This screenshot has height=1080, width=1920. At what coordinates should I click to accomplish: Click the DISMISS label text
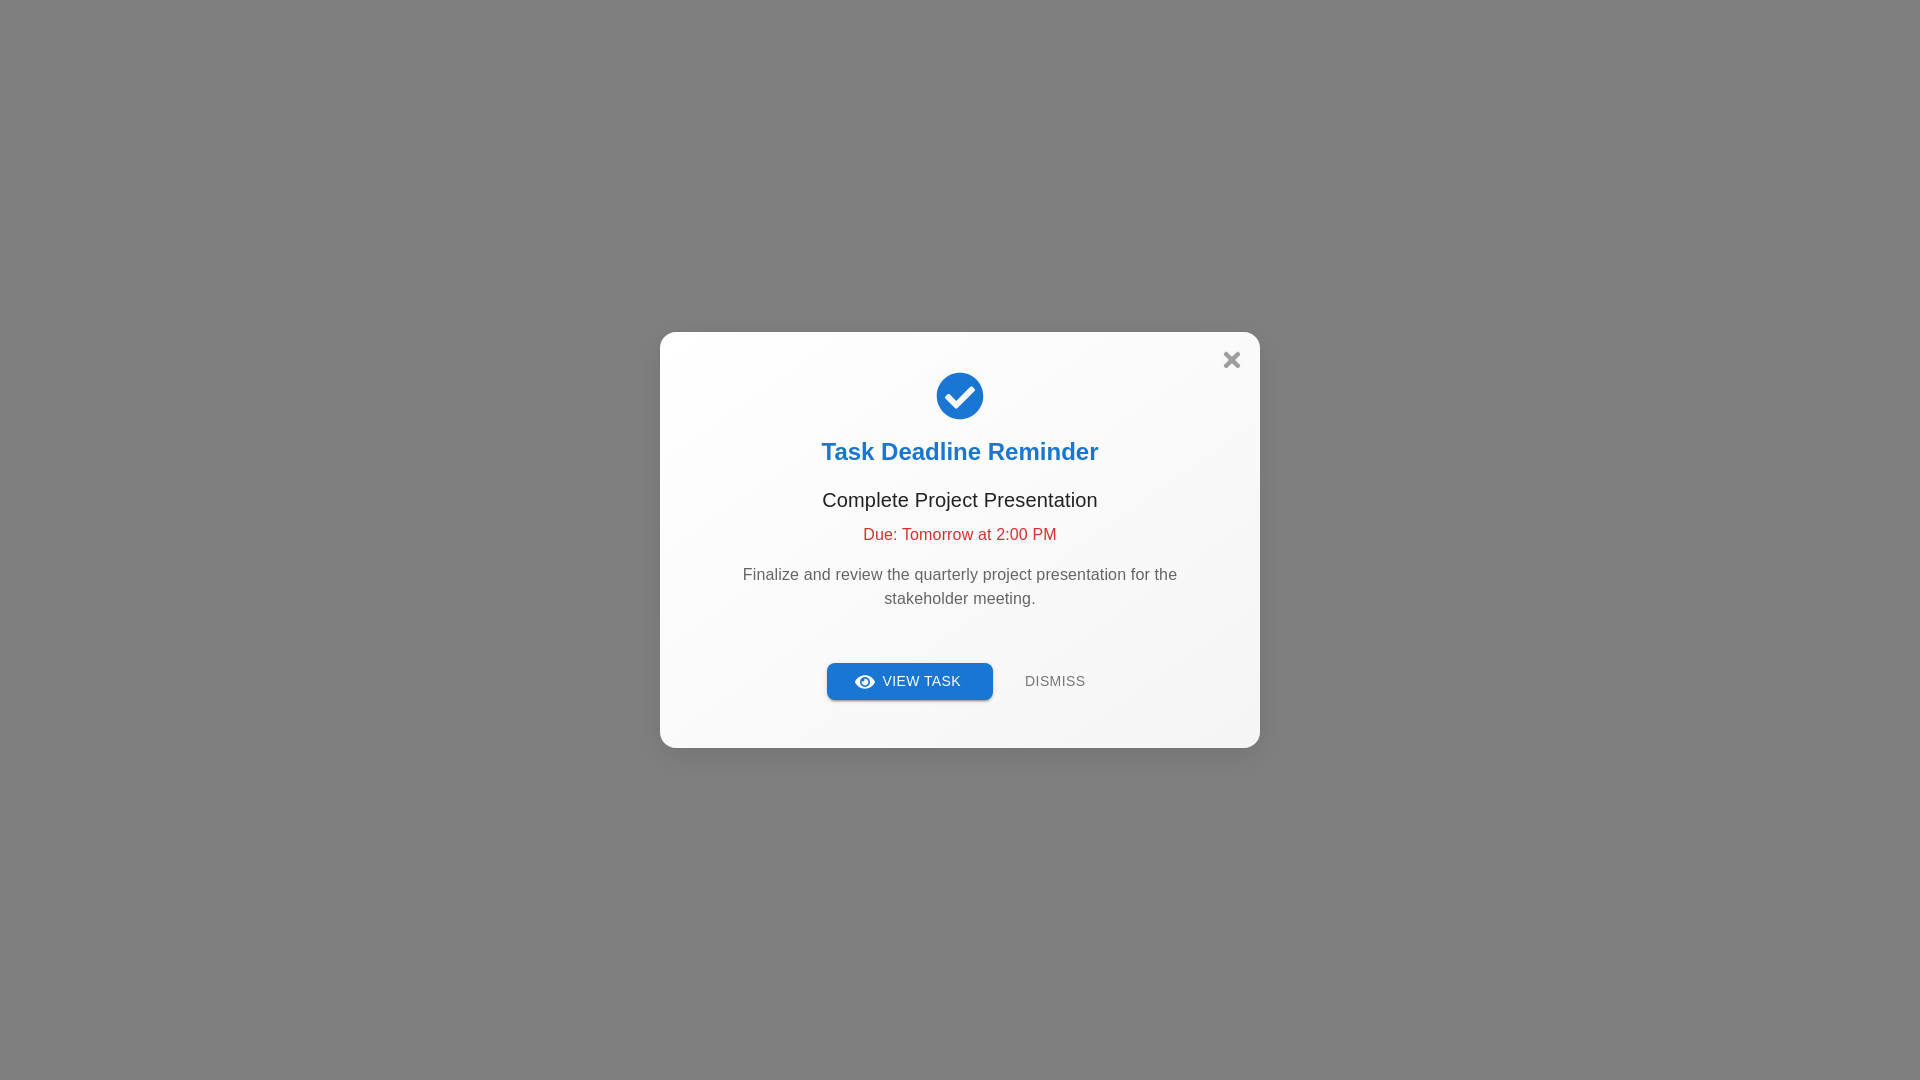[x=1055, y=681]
